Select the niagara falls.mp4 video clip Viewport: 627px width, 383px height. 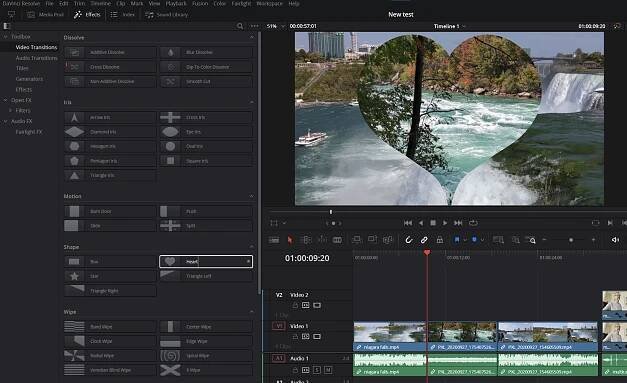(390, 336)
